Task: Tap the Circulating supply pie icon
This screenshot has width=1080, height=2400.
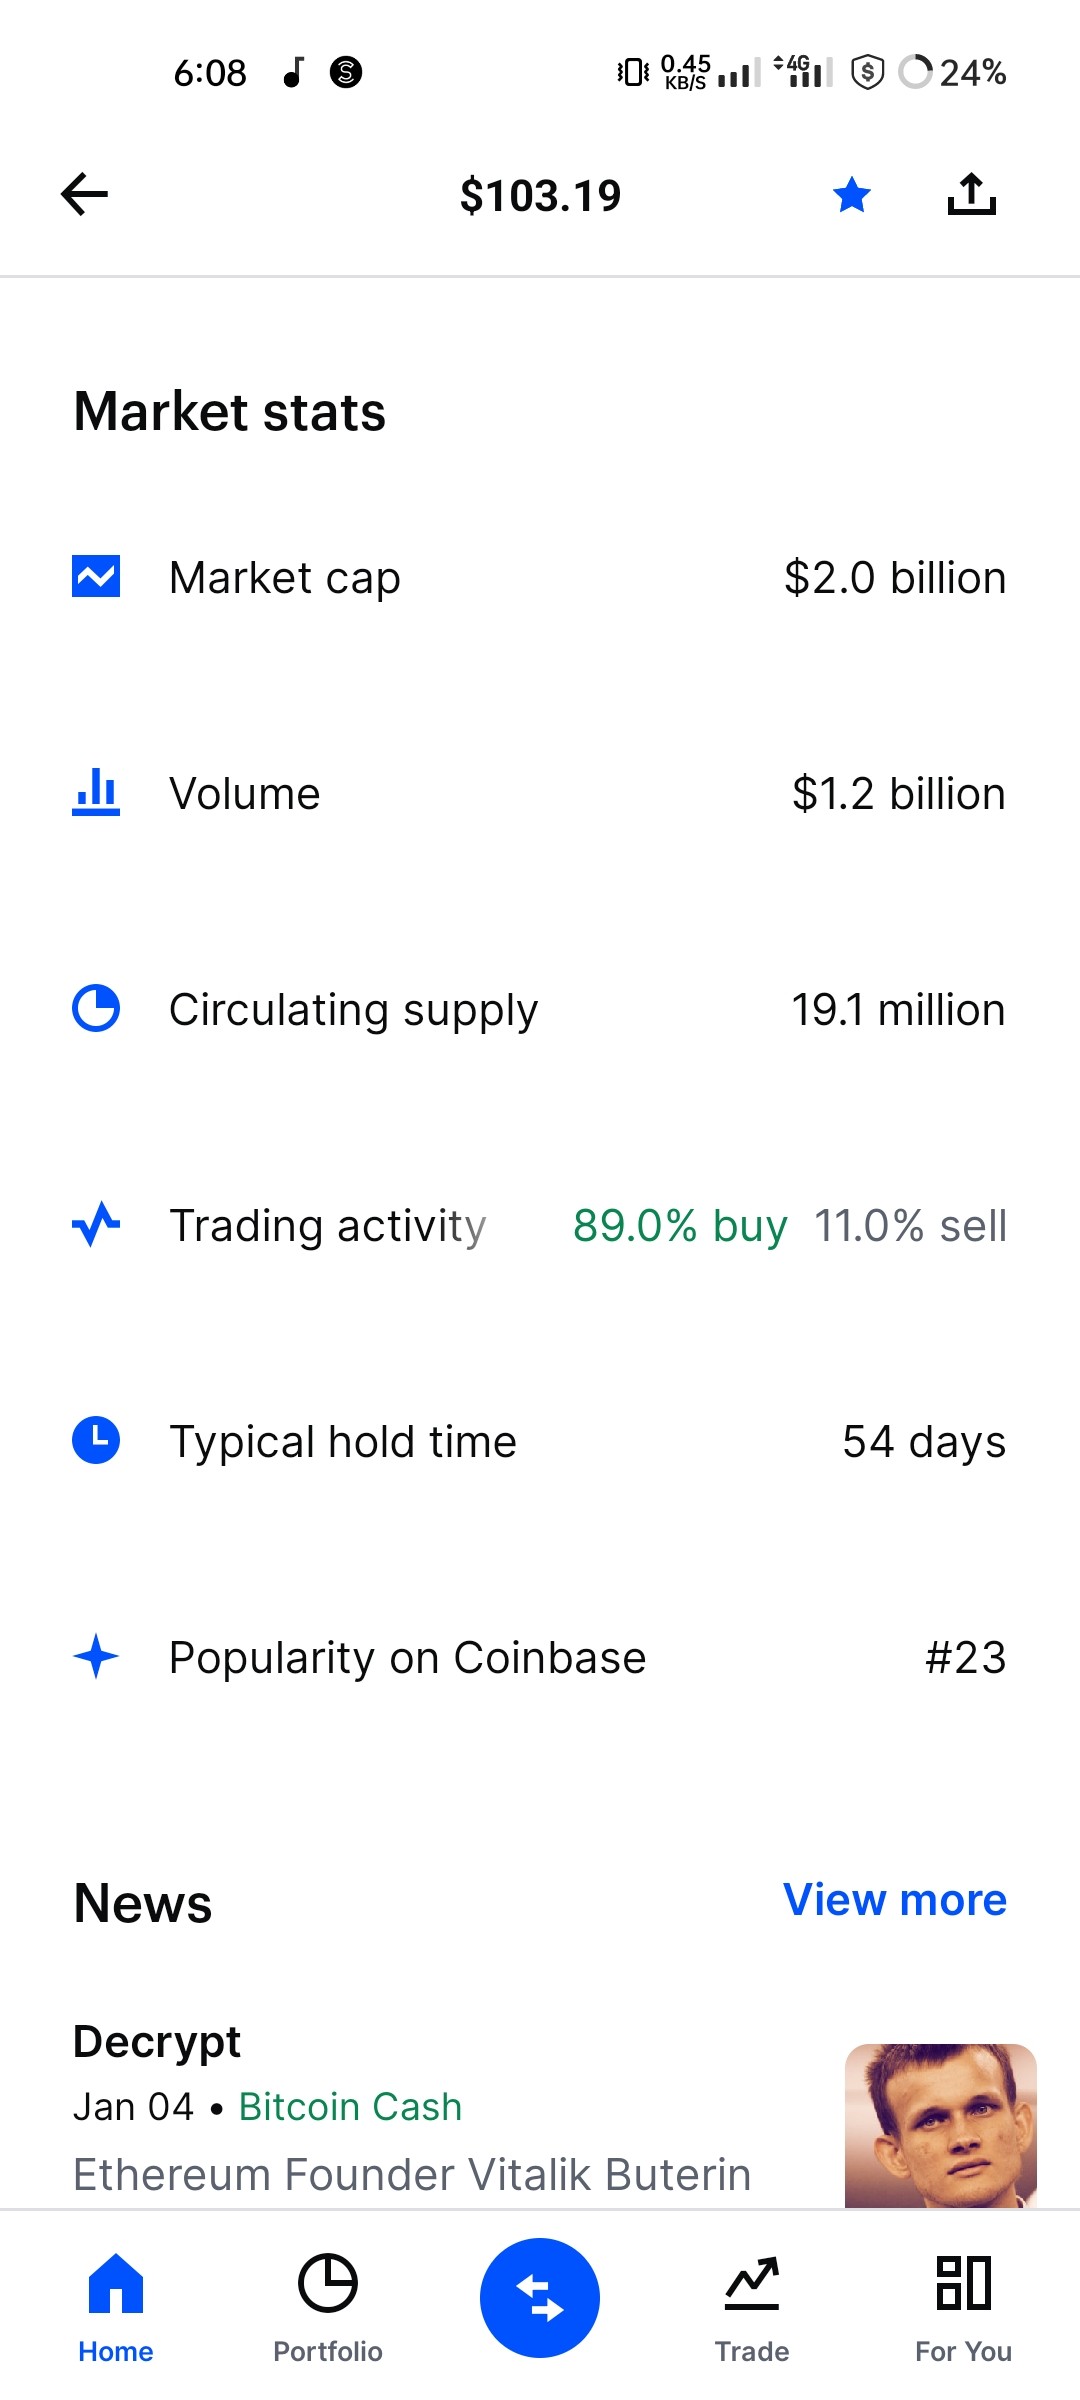Action: point(96,1008)
